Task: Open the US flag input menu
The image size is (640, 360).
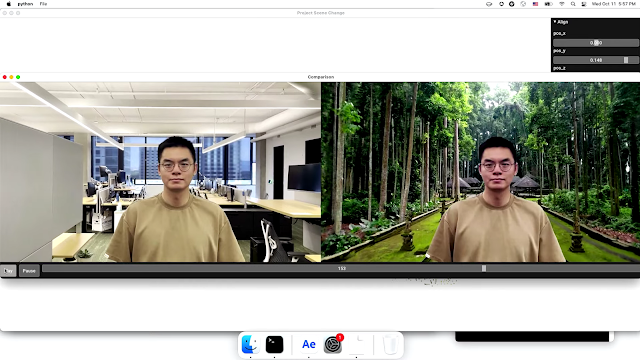Action: click(x=536, y=4)
